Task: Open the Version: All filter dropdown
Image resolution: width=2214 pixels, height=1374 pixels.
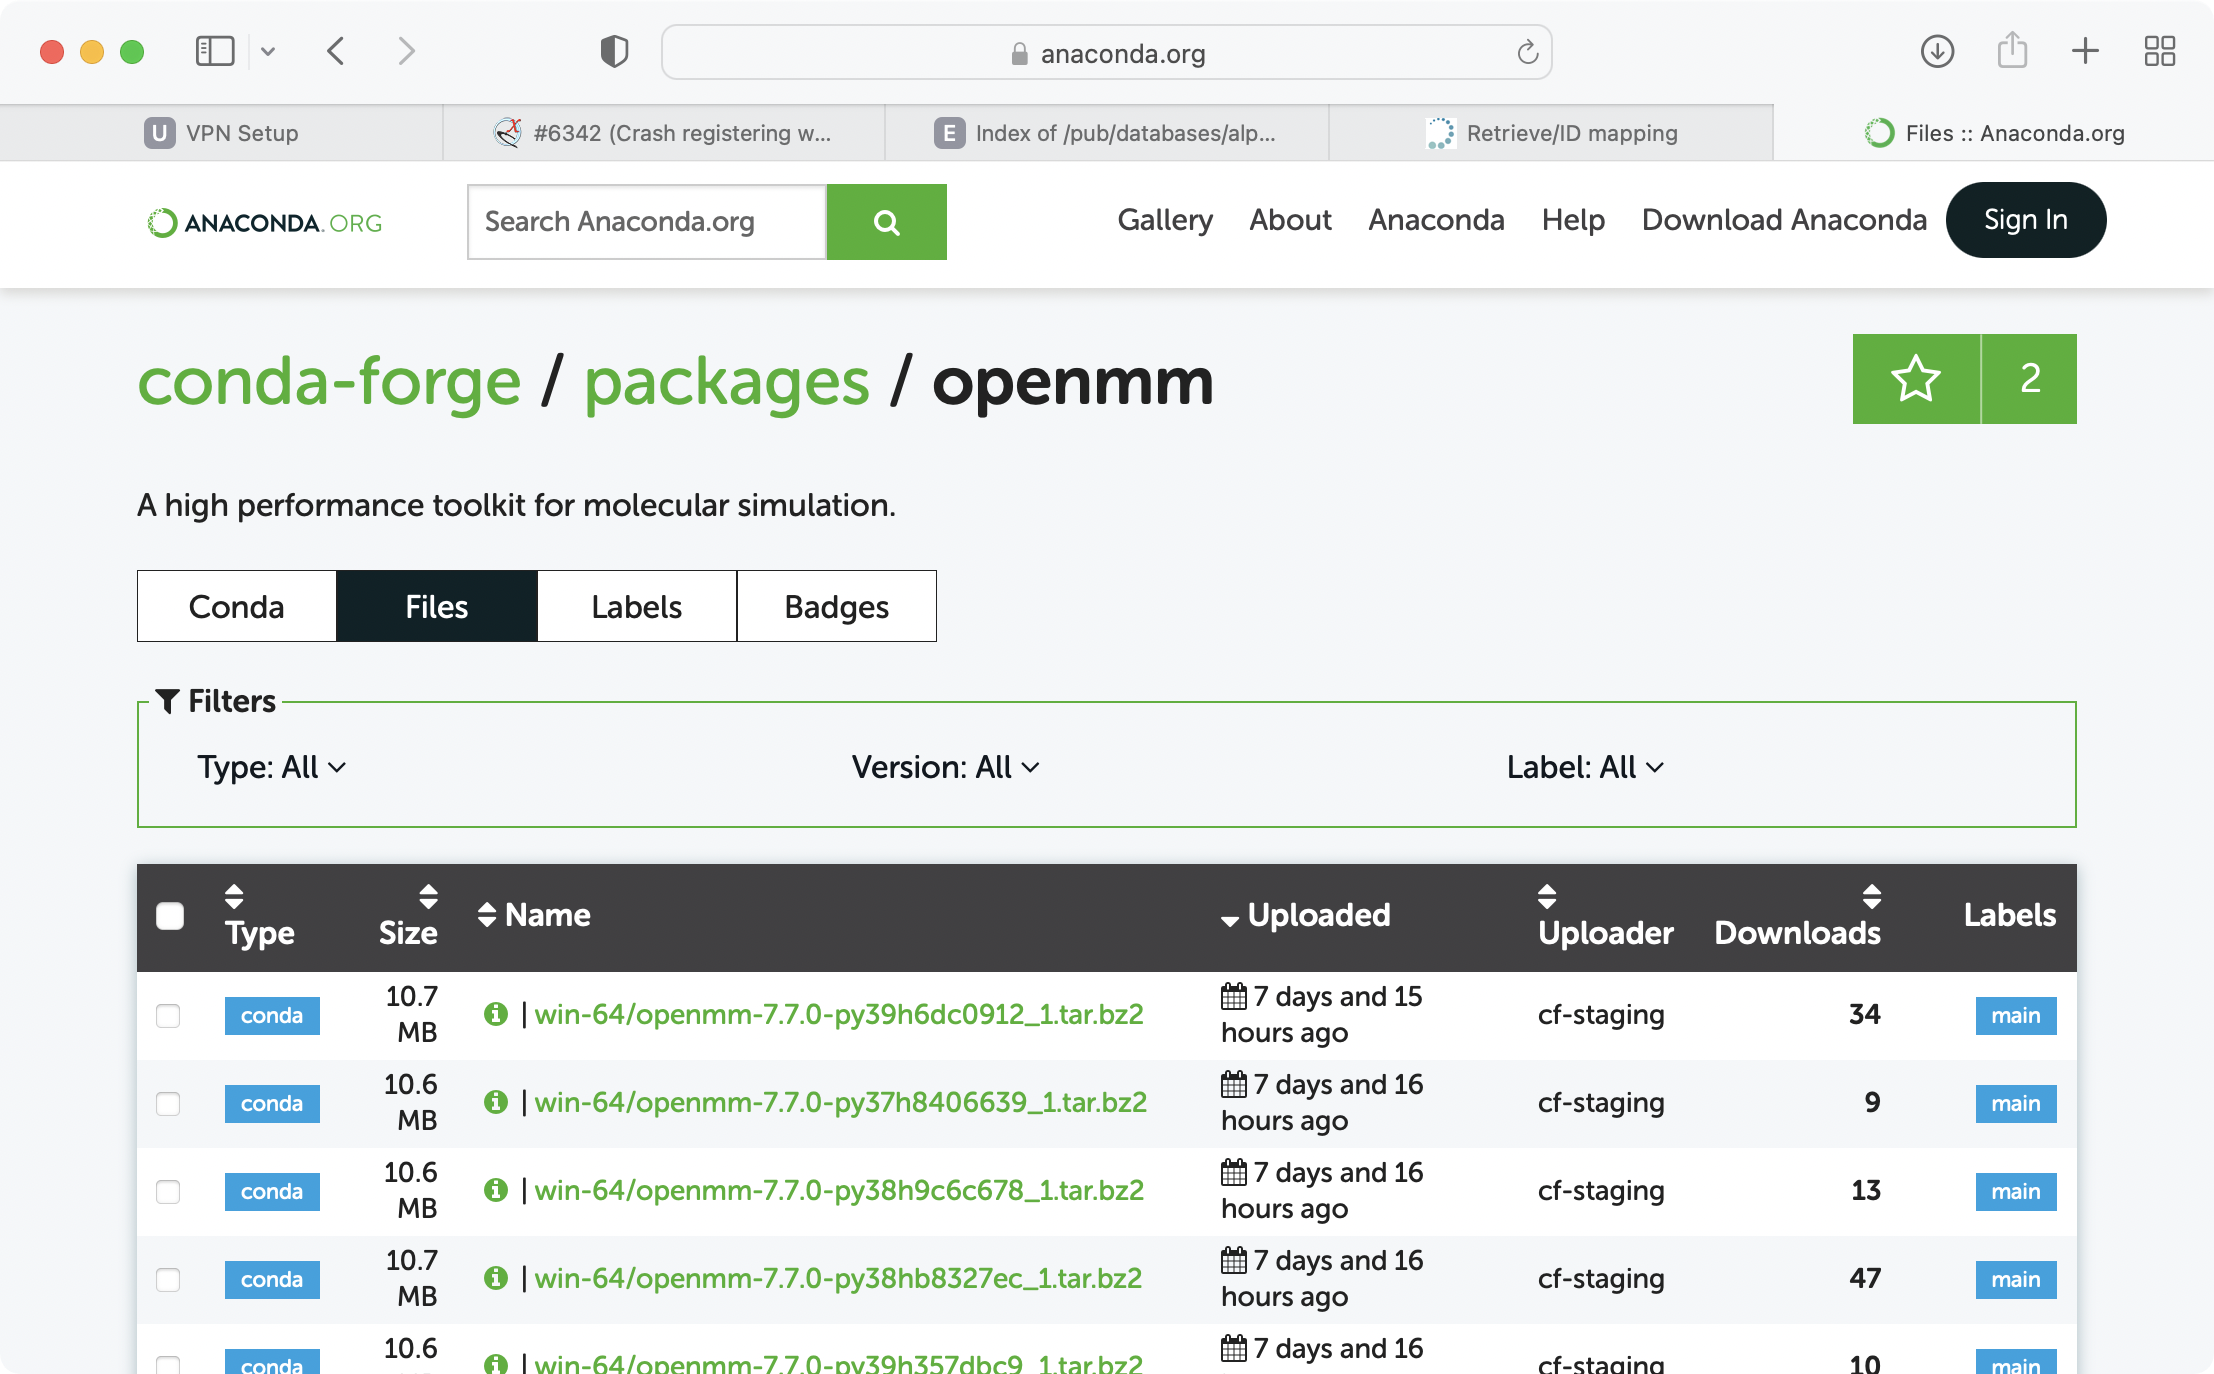Action: (945, 767)
